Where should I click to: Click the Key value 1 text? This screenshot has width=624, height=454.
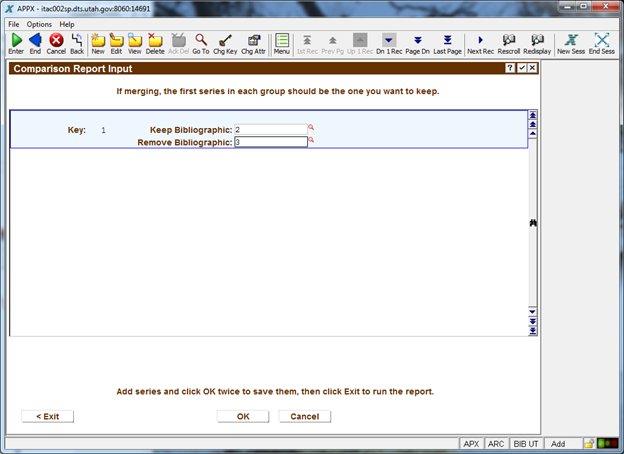[103, 130]
